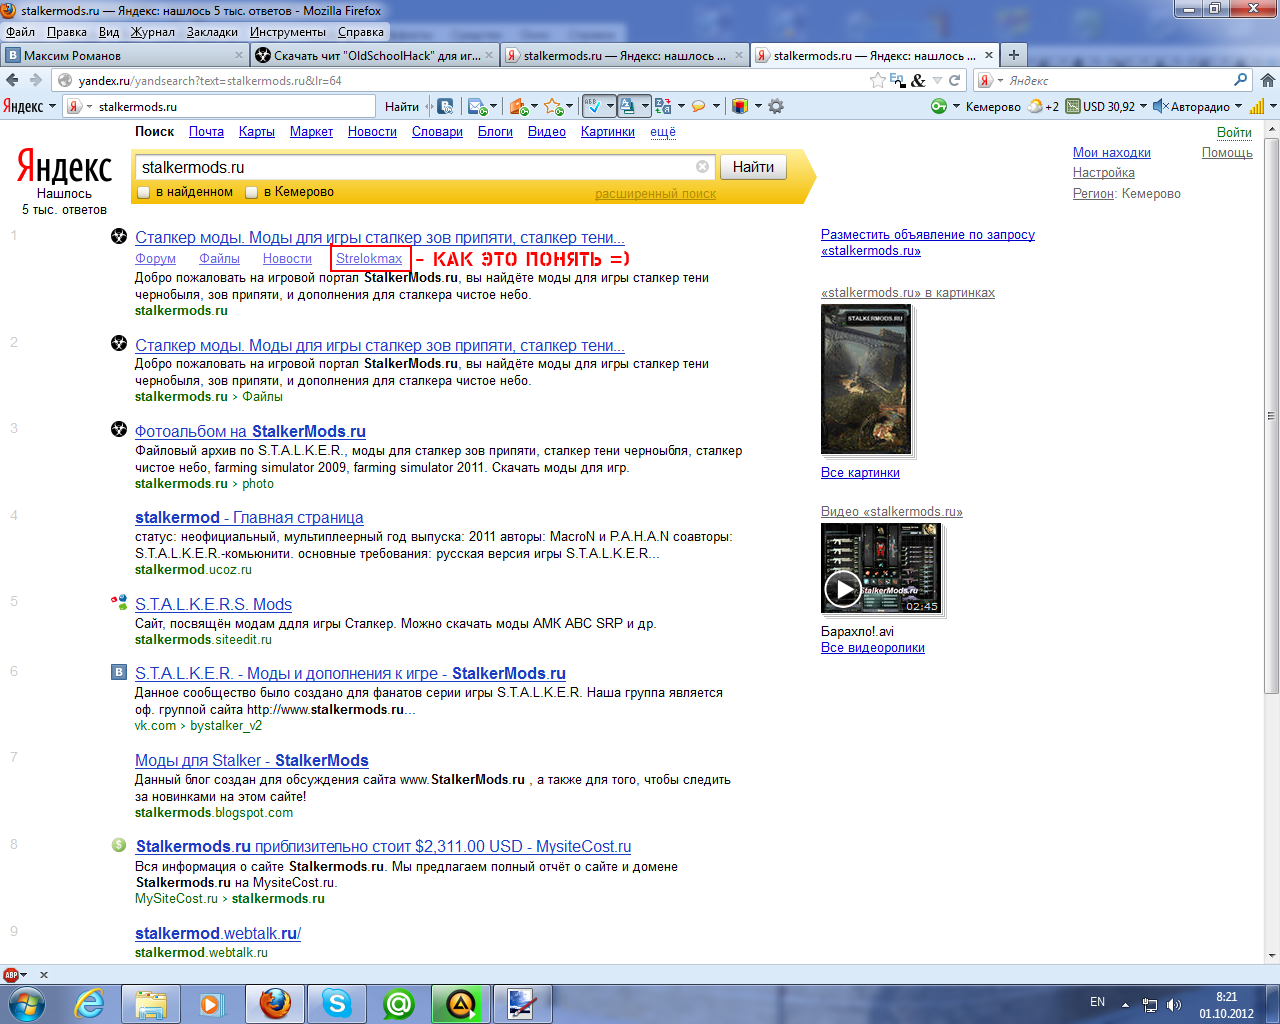The height and width of the screenshot is (1024, 1280).
Task: Click the volume icon in the system tray
Action: tap(1174, 1004)
